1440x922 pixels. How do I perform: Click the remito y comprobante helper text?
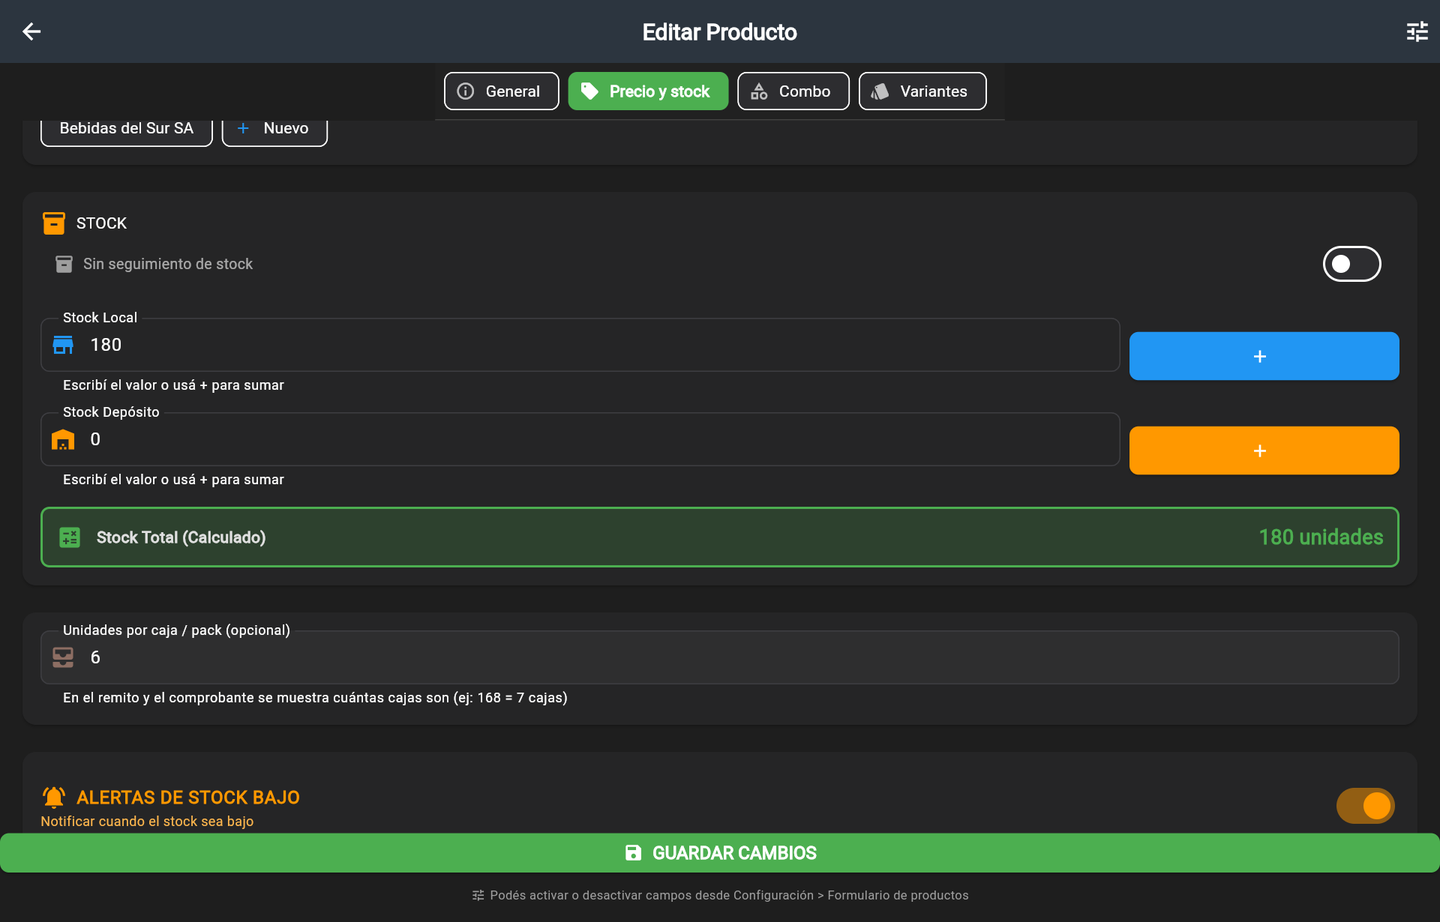[x=315, y=698]
